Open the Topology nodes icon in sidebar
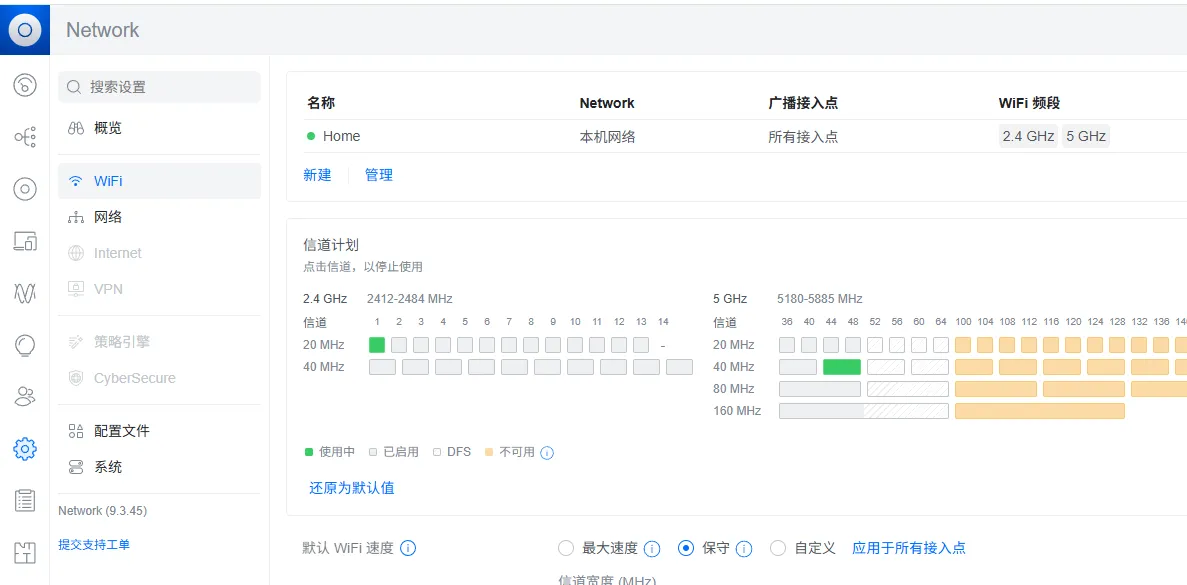This screenshot has width=1187, height=585. pyautogui.click(x=25, y=137)
